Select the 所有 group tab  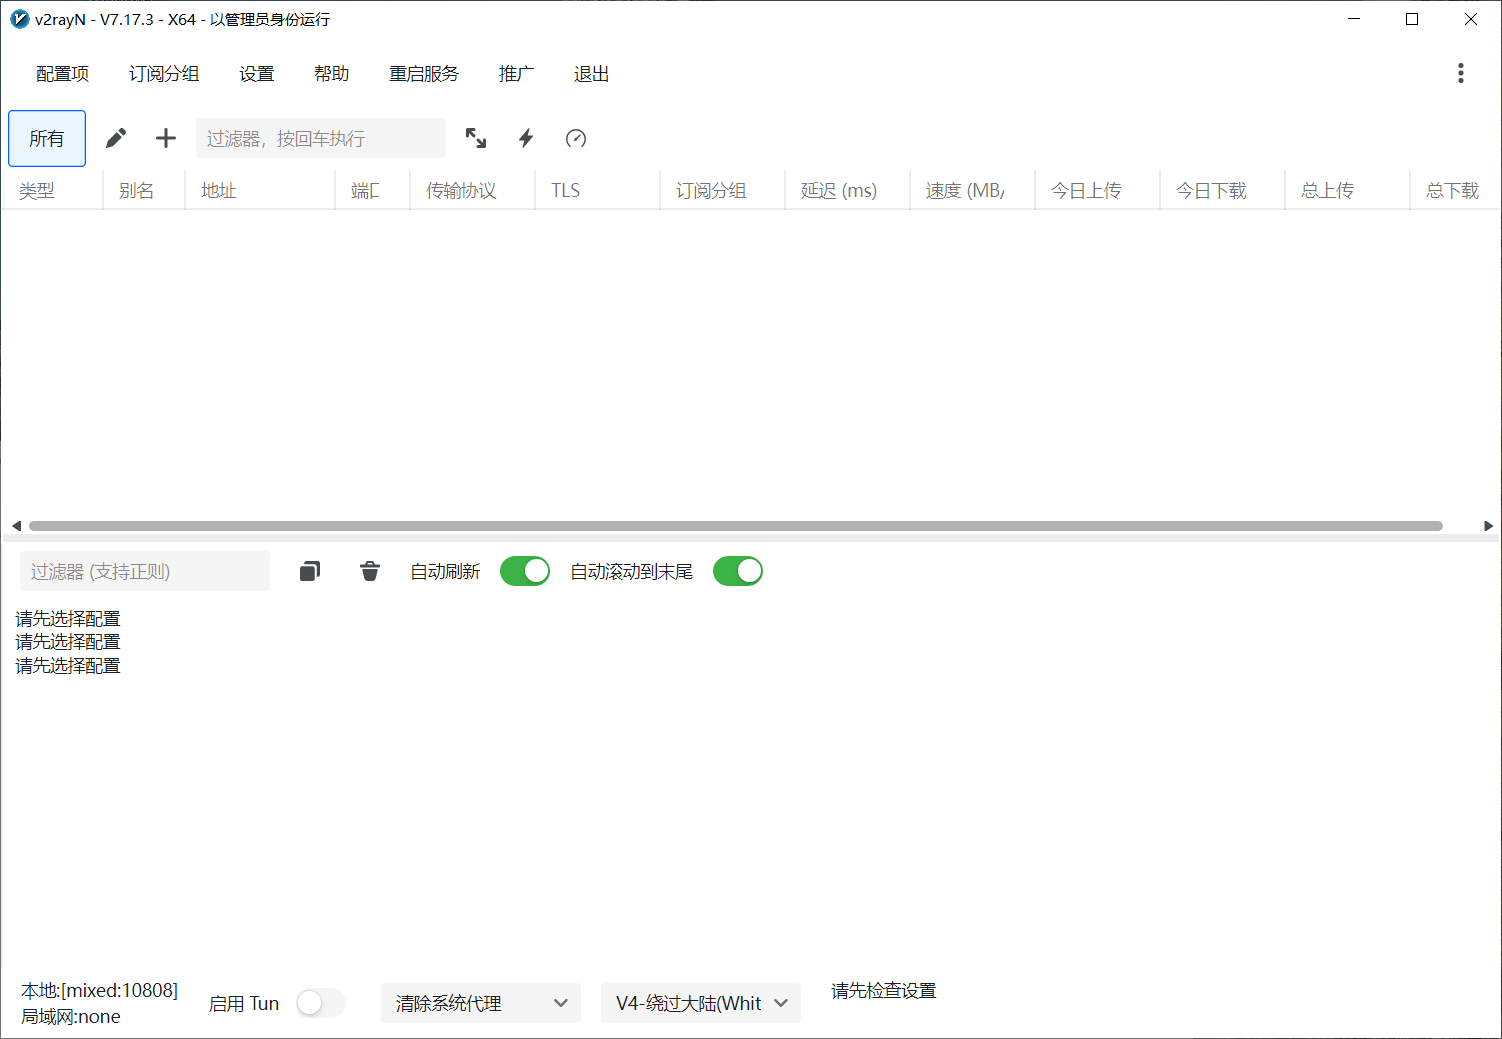point(47,138)
